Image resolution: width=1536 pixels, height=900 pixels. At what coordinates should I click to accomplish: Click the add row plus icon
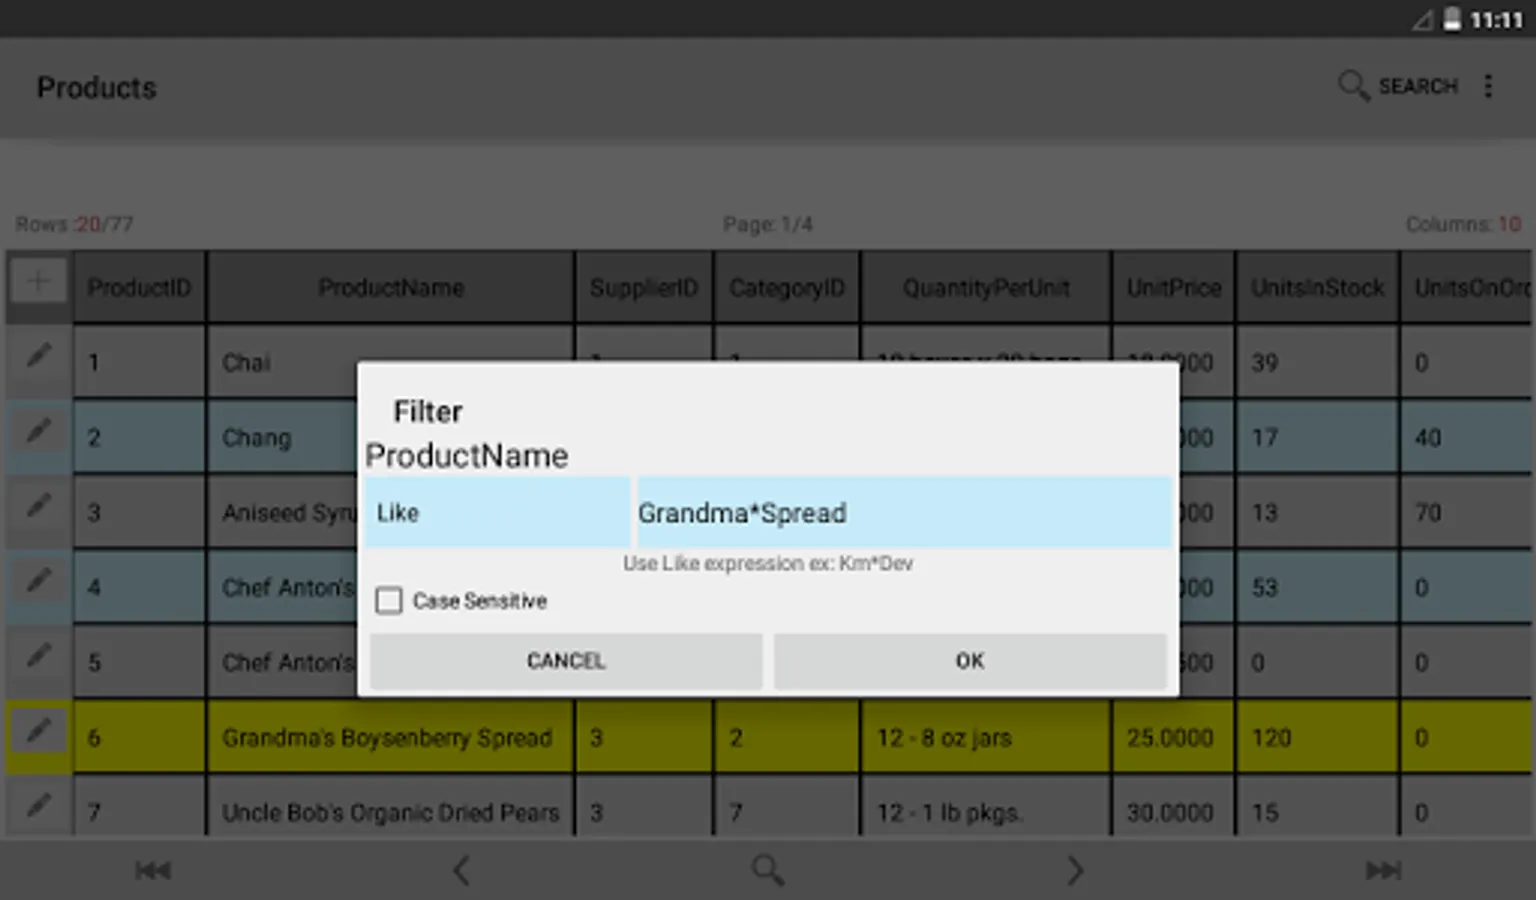39,281
